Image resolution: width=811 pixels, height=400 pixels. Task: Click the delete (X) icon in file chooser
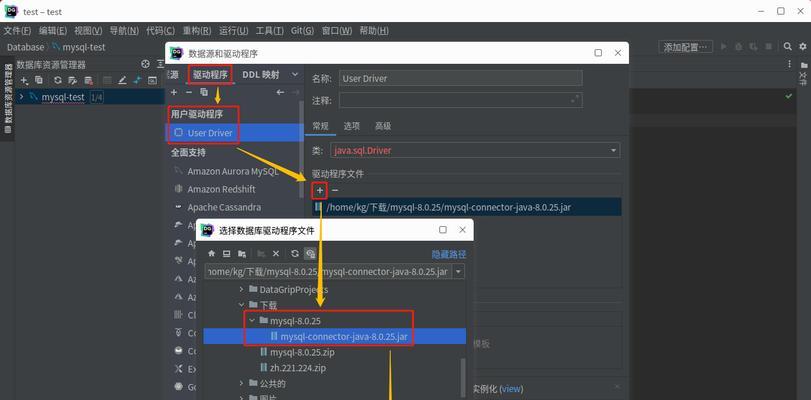[x=276, y=254]
